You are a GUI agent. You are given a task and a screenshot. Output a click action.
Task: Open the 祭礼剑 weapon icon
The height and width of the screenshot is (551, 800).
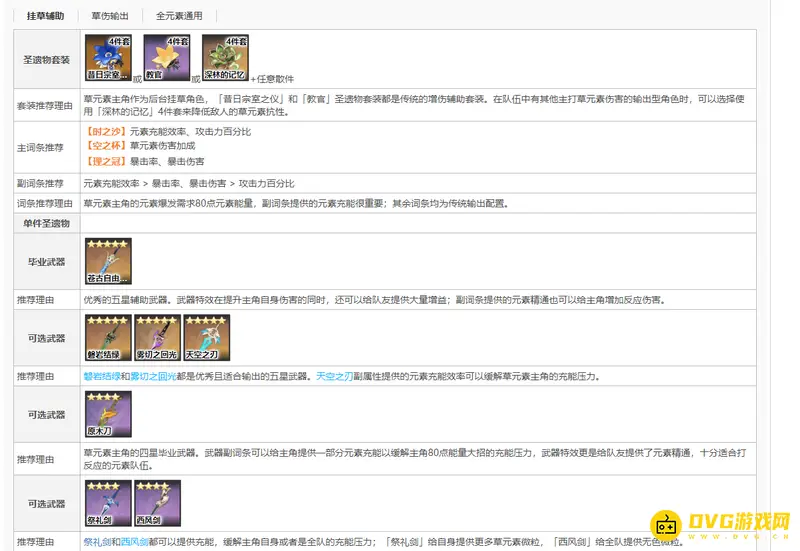point(108,503)
